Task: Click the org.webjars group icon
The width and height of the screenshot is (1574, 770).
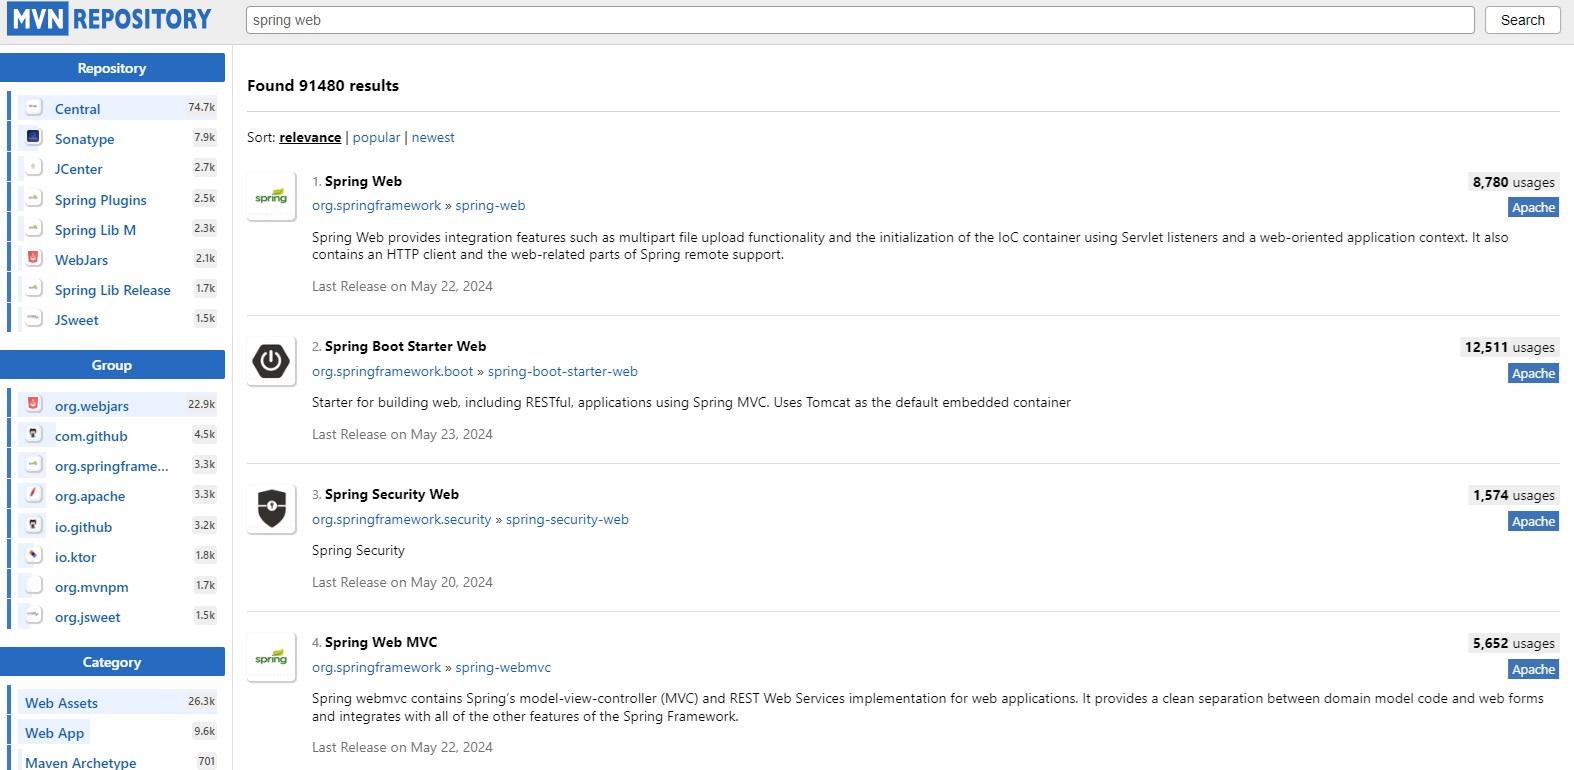Action: click(x=34, y=404)
